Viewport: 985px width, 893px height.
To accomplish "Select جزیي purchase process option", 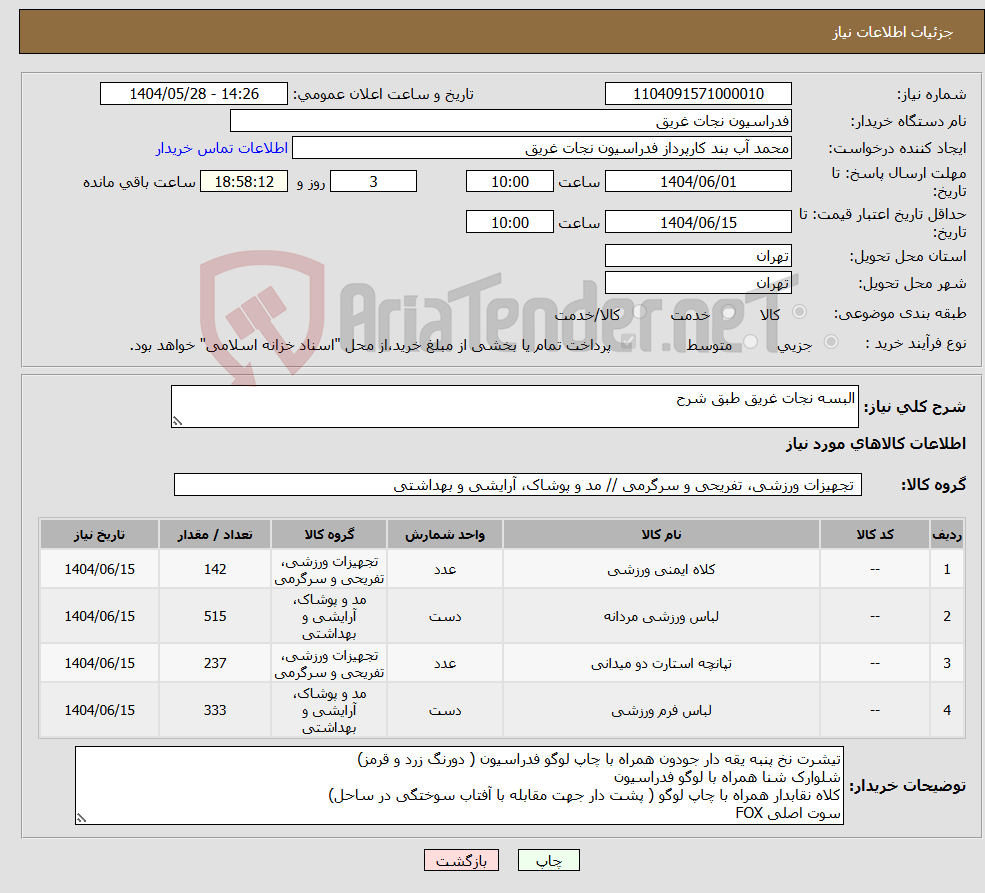I will click(830, 340).
